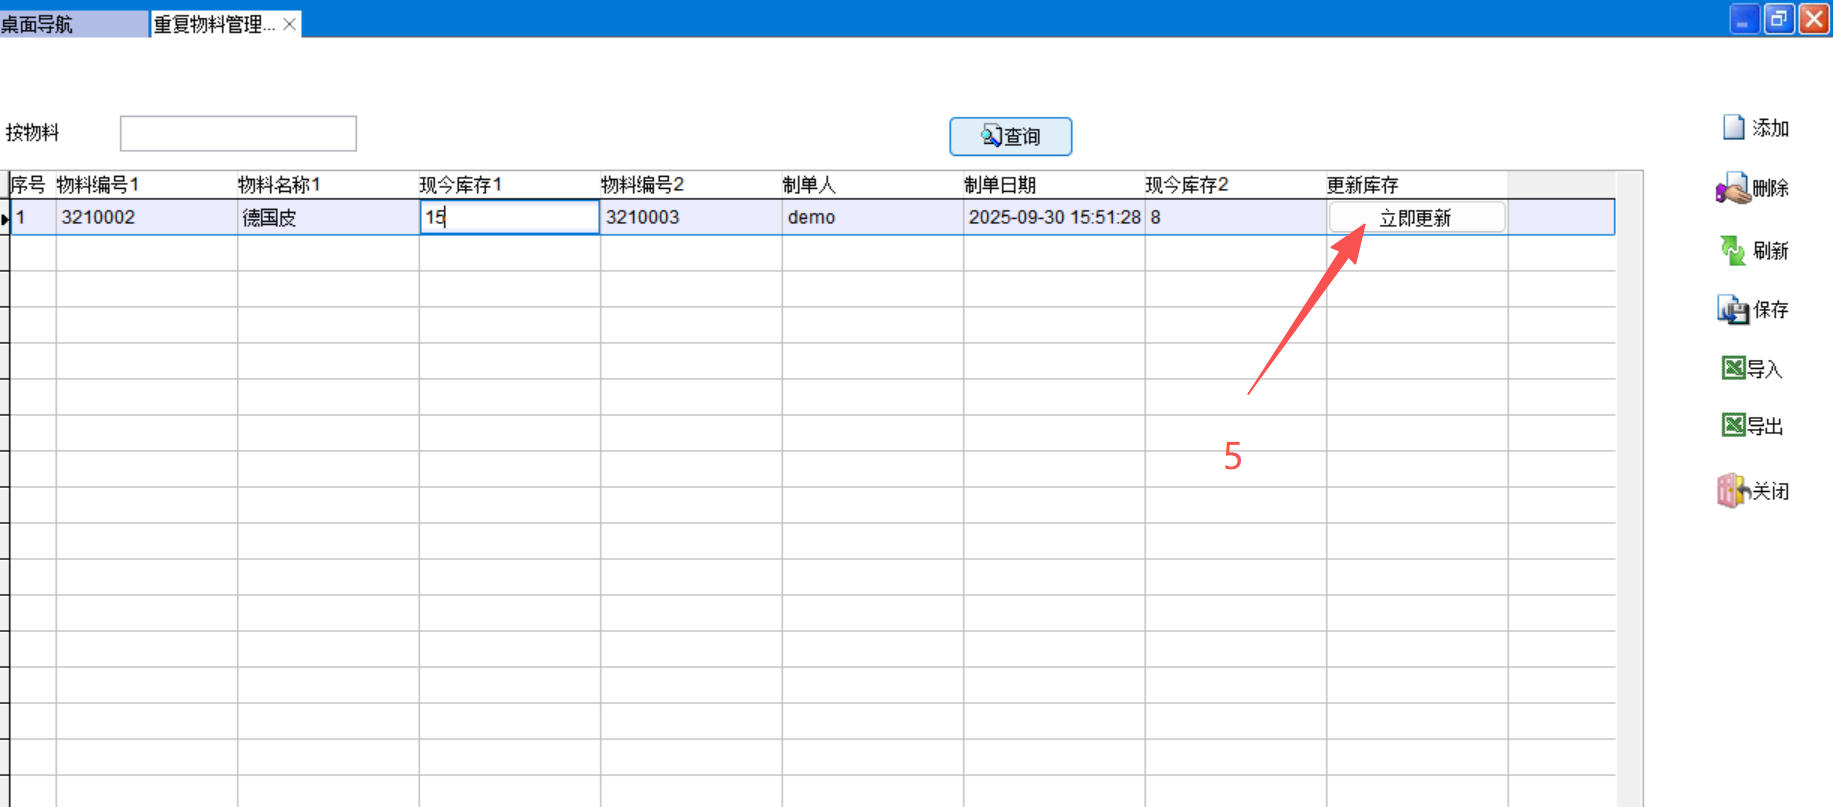1833x807 pixels.
Task: Switch to the 桌面导航 tab
Action: (38, 24)
